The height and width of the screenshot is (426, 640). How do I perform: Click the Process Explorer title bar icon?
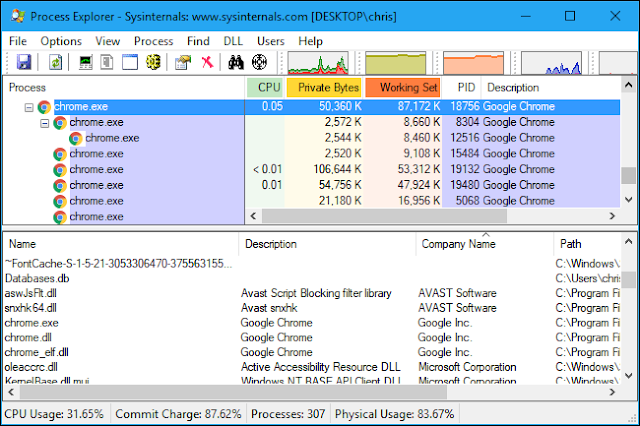click(18, 16)
